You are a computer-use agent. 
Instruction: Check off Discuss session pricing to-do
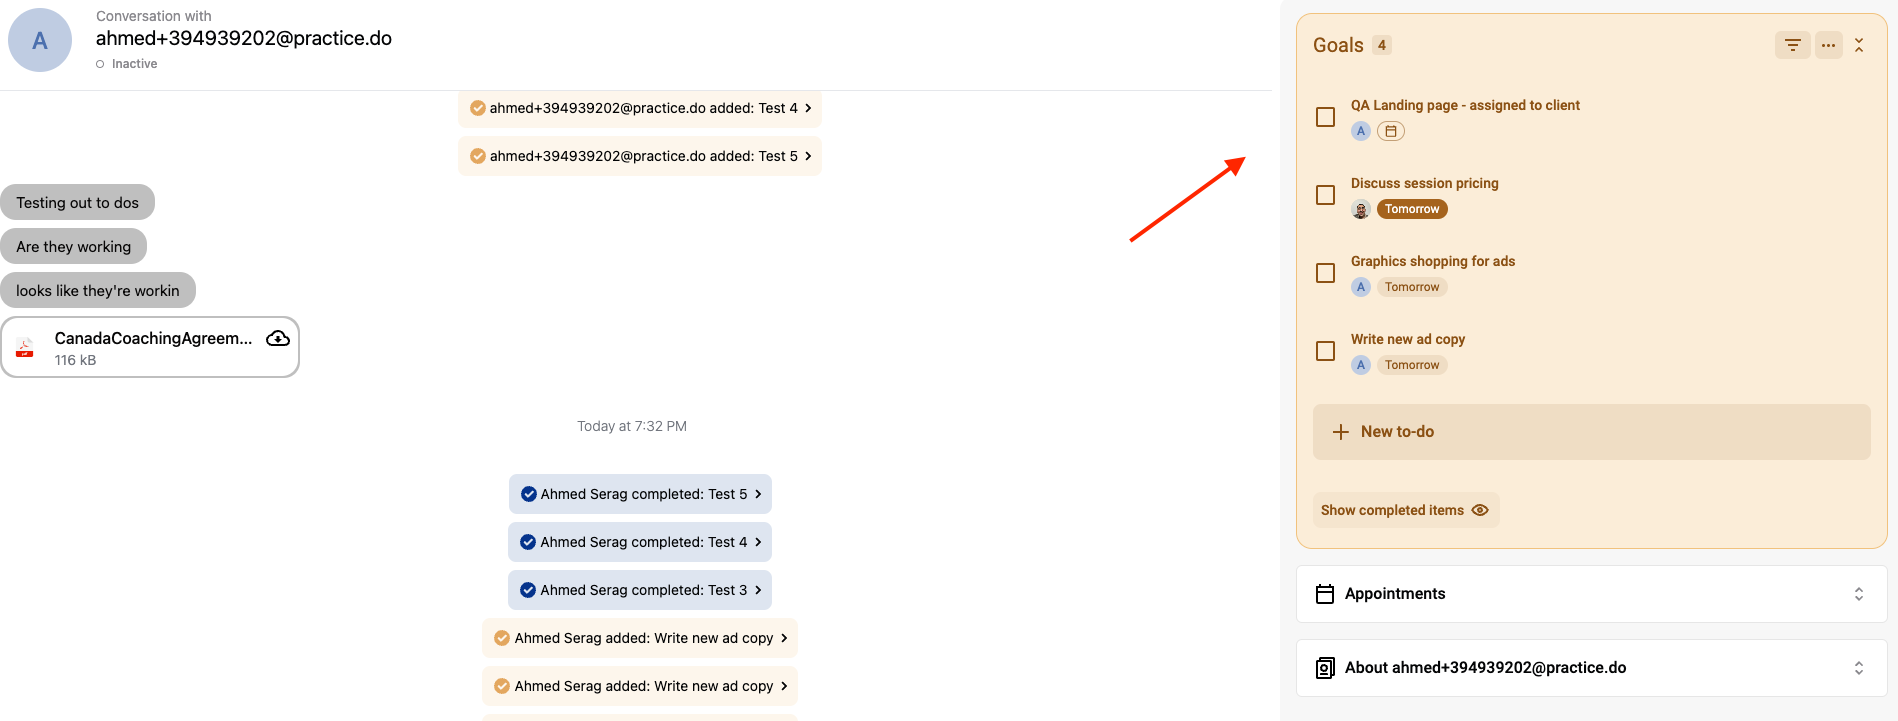(x=1326, y=195)
